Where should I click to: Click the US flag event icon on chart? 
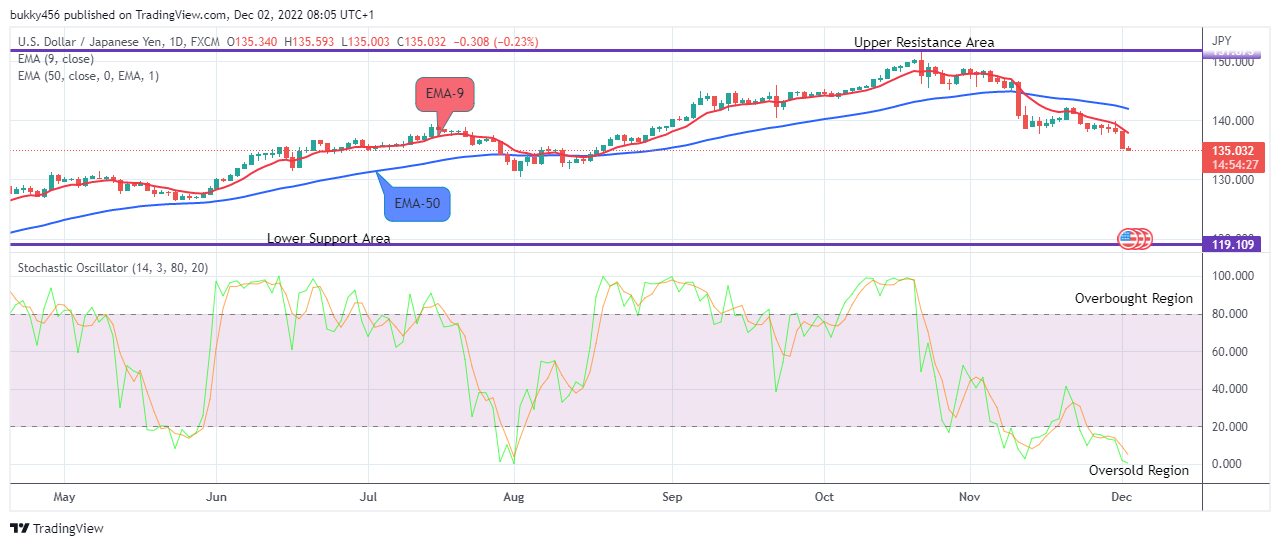pos(1128,238)
